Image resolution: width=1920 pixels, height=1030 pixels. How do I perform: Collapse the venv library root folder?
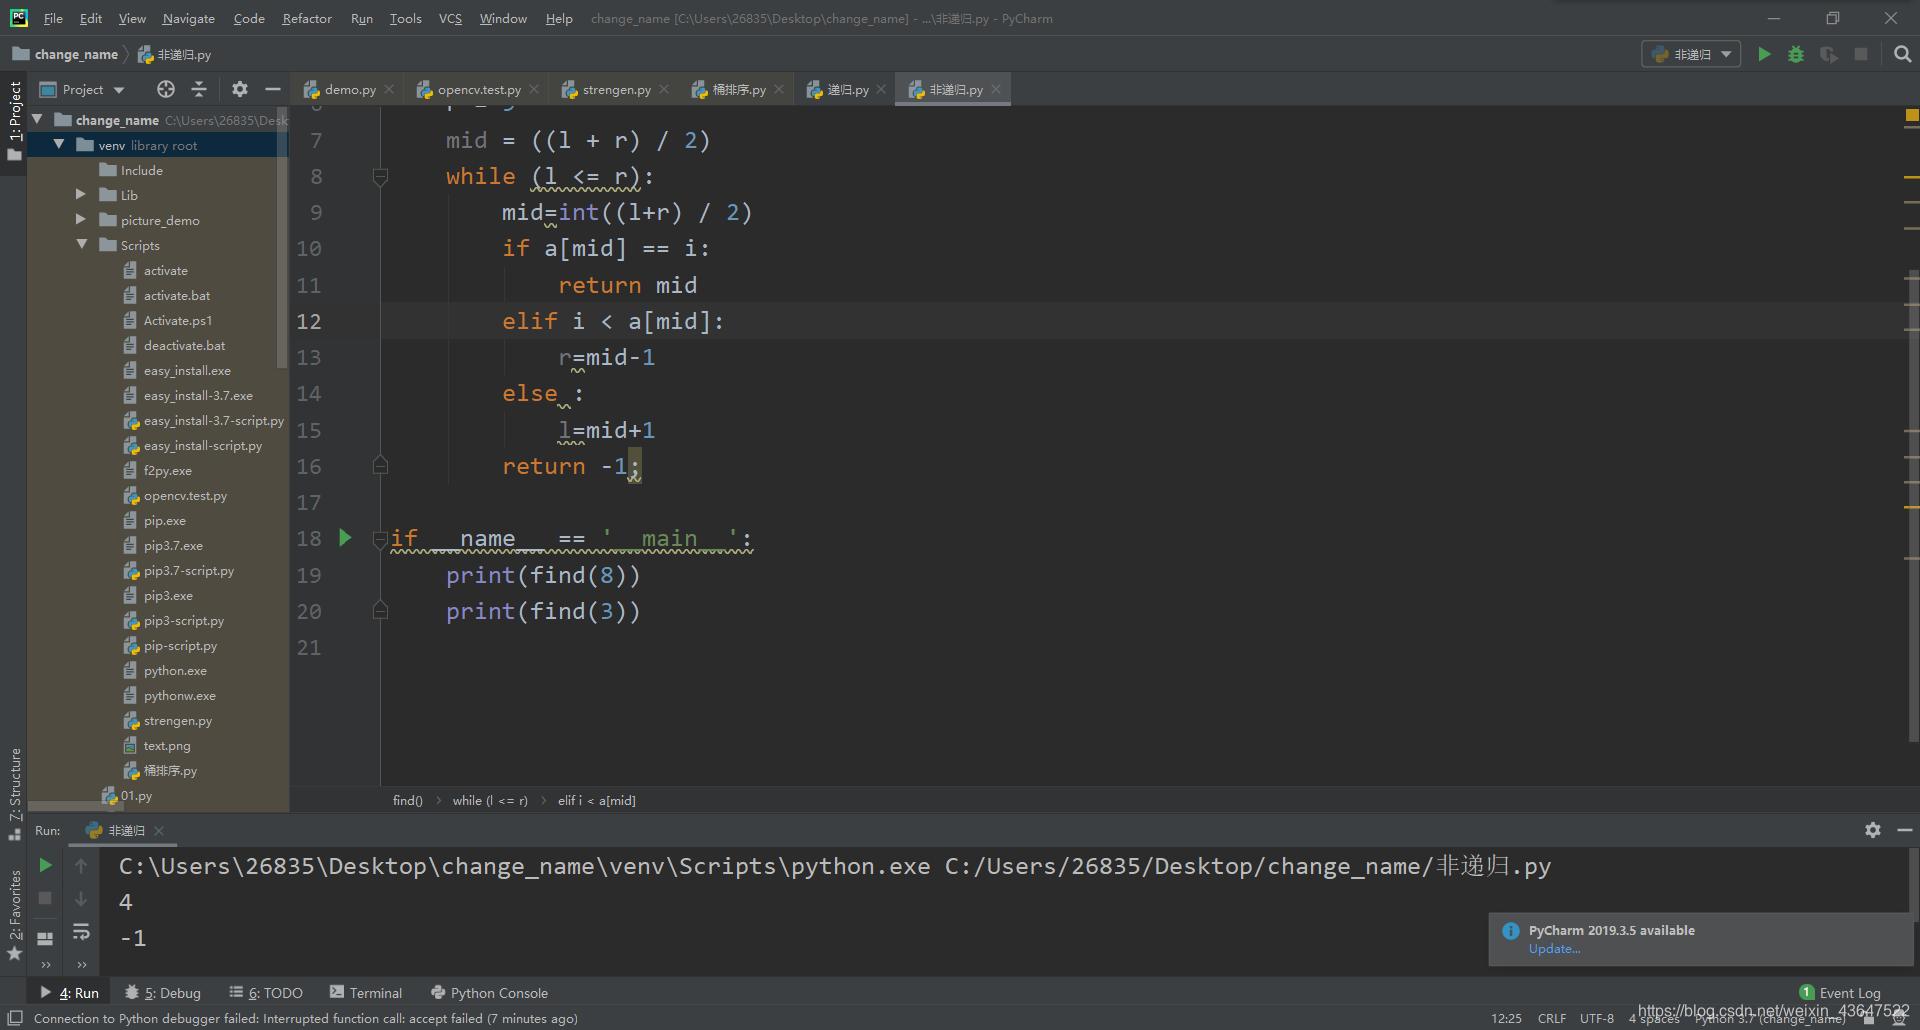(x=59, y=144)
